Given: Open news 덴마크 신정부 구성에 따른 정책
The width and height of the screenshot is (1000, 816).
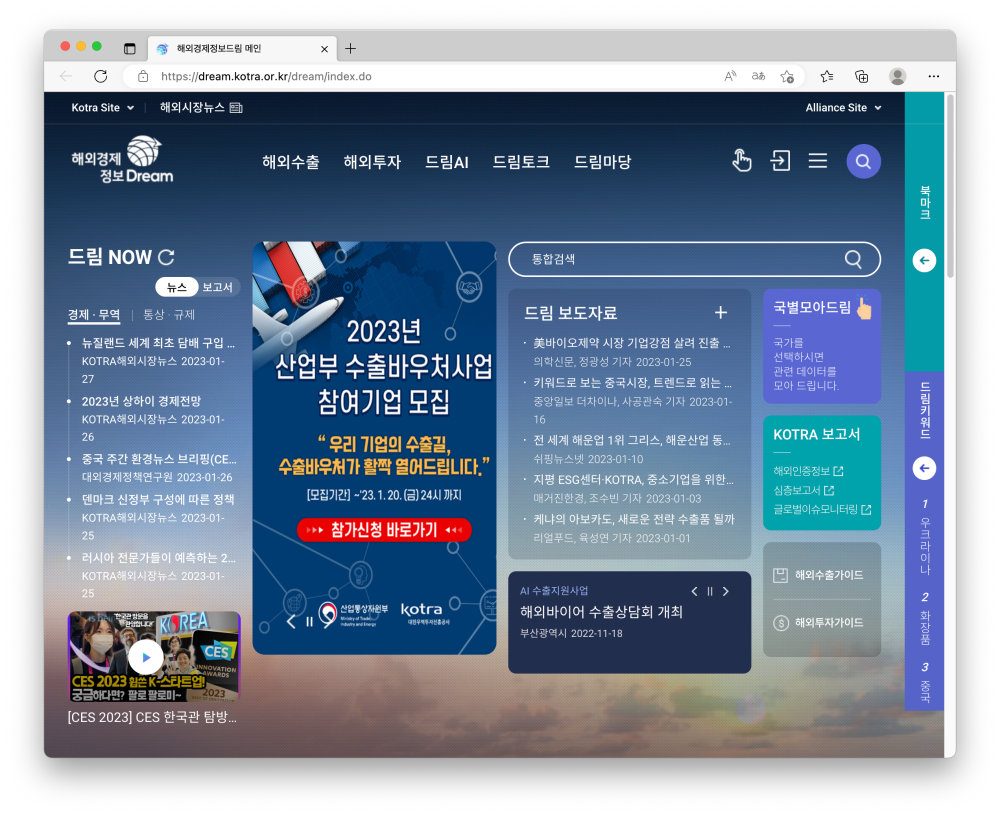Looking at the screenshot, I should click(158, 500).
